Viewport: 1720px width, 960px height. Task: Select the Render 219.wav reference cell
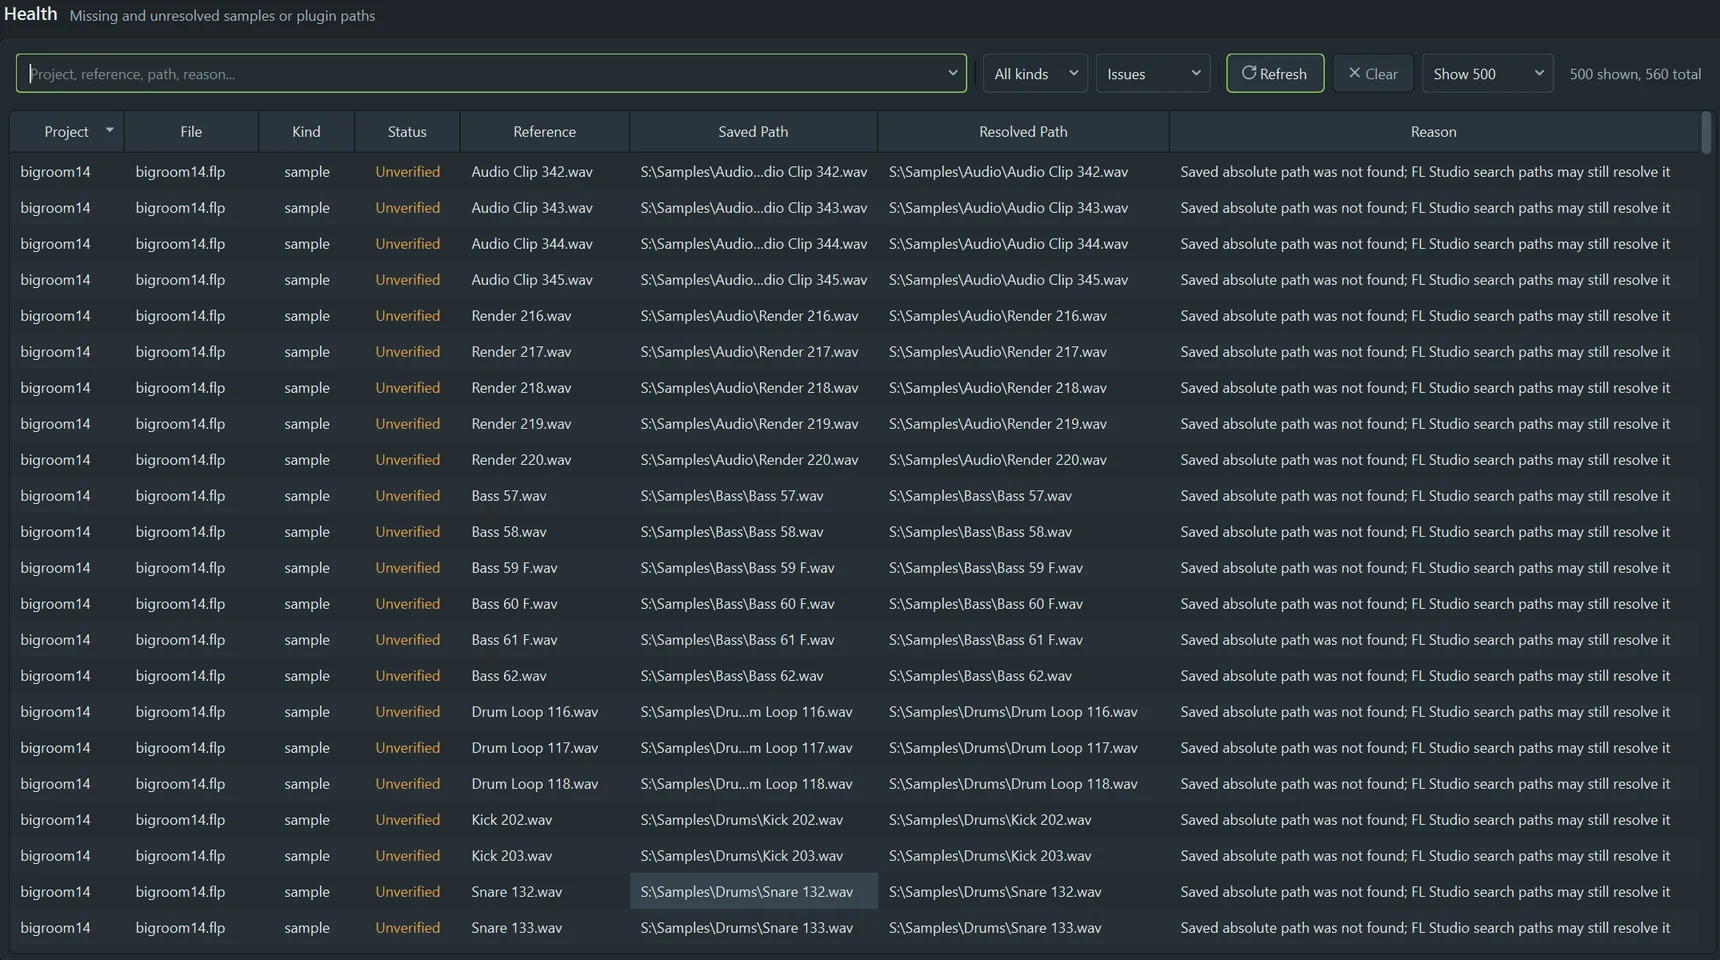point(545,424)
